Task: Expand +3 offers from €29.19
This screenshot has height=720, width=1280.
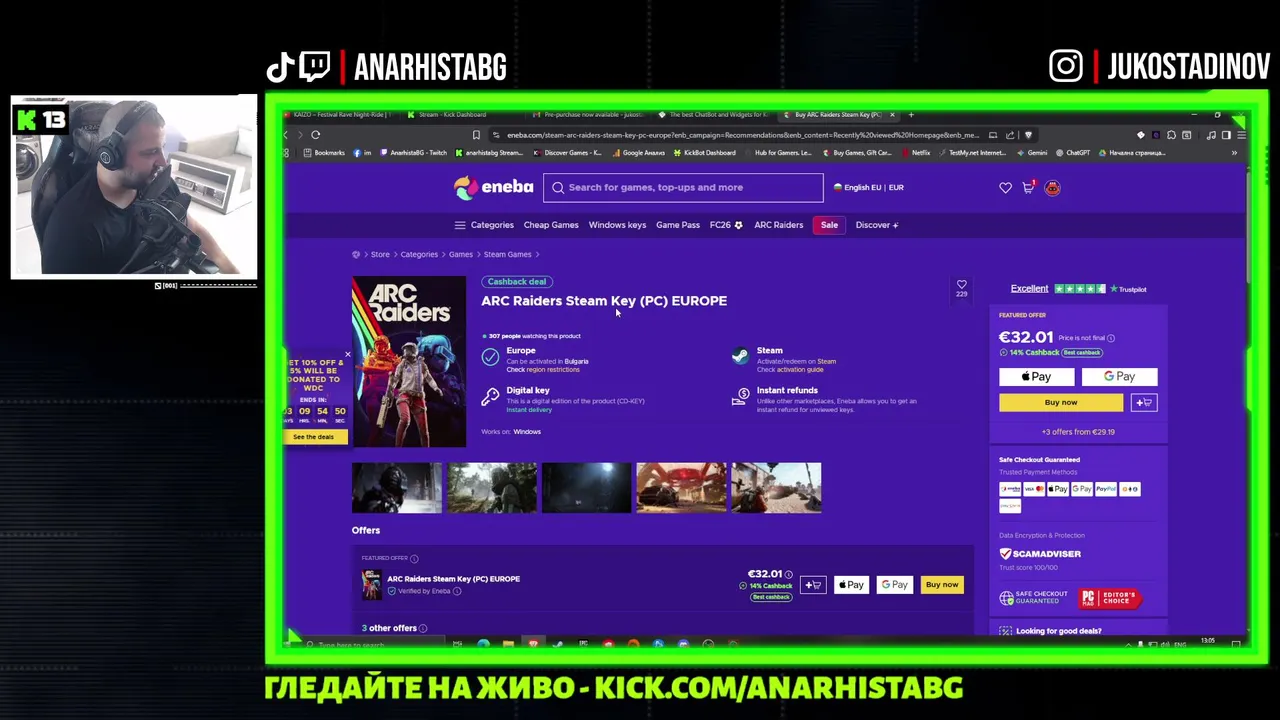Action: point(1078,432)
